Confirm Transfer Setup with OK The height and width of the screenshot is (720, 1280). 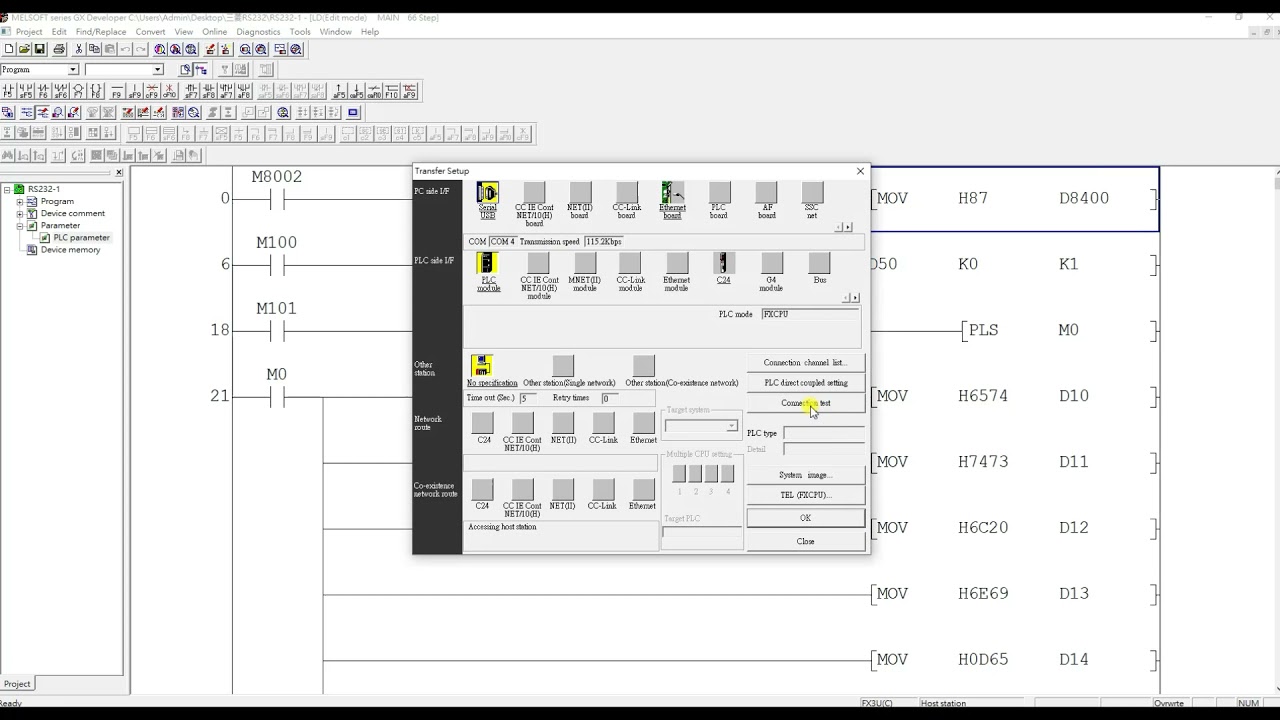pos(805,518)
